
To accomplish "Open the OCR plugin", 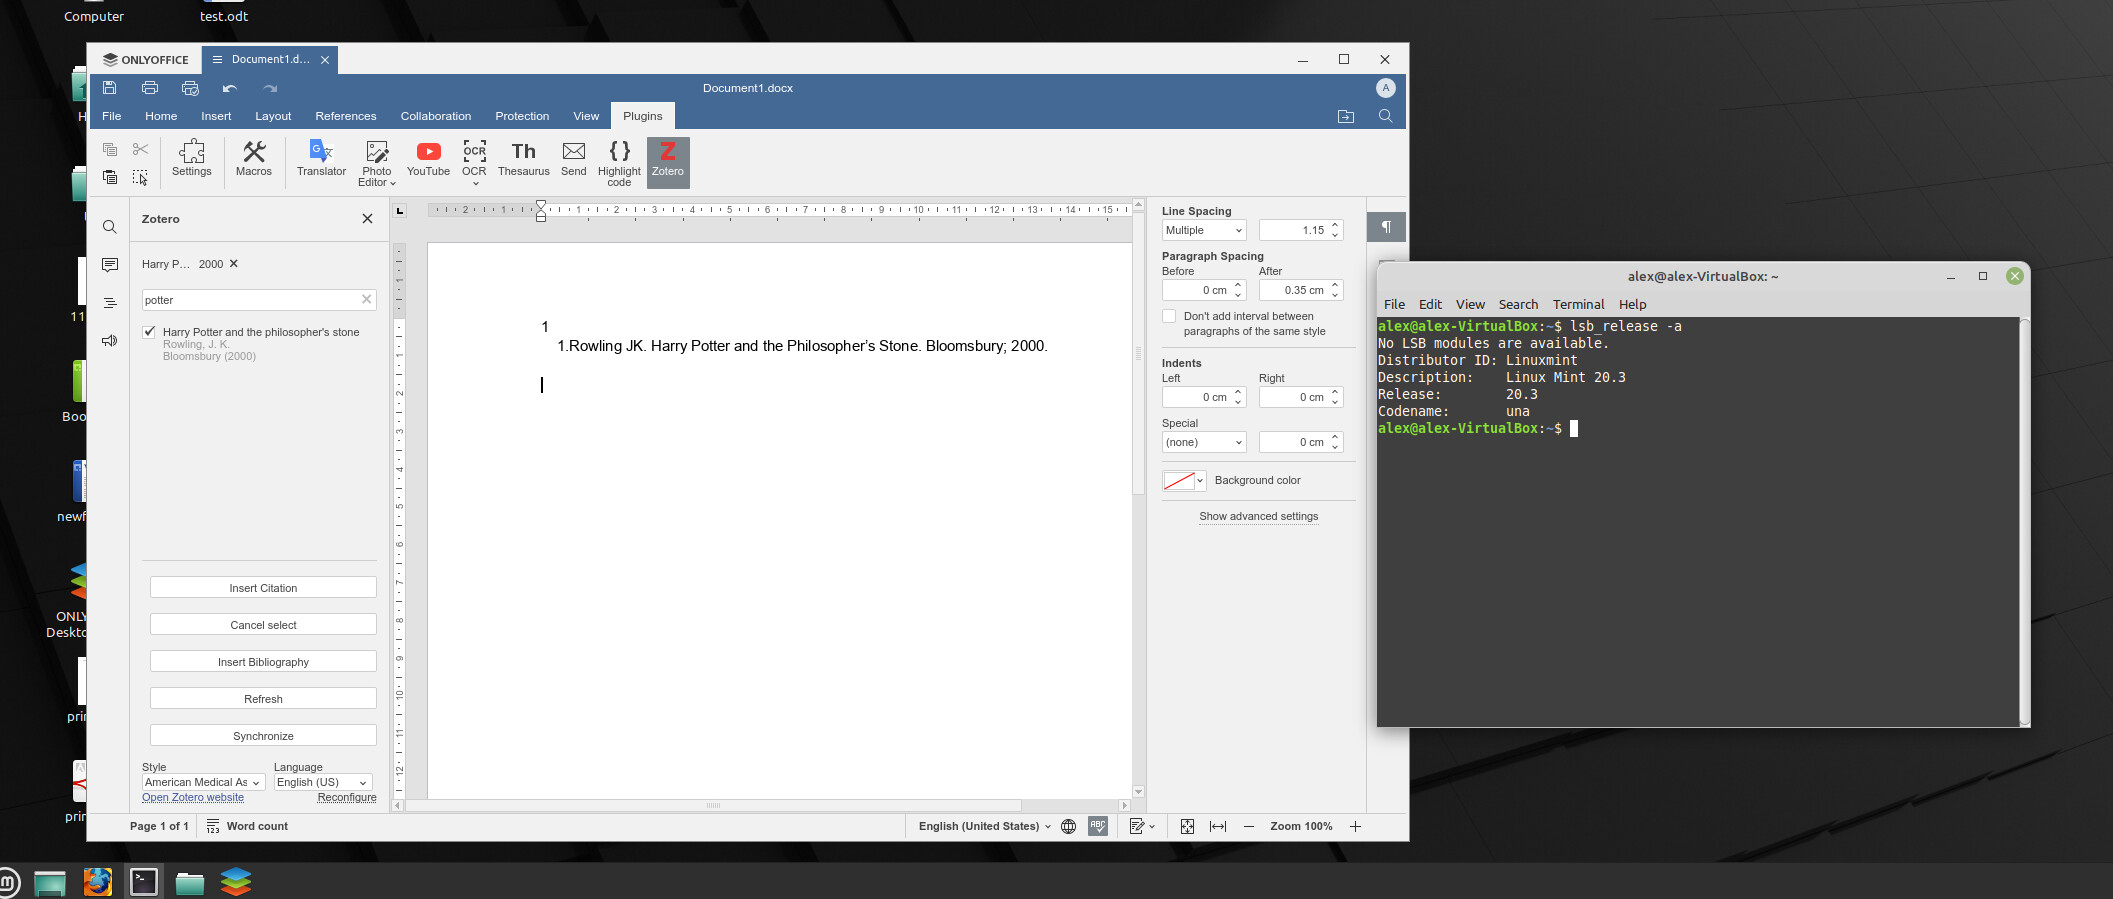I will pos(474,157).
